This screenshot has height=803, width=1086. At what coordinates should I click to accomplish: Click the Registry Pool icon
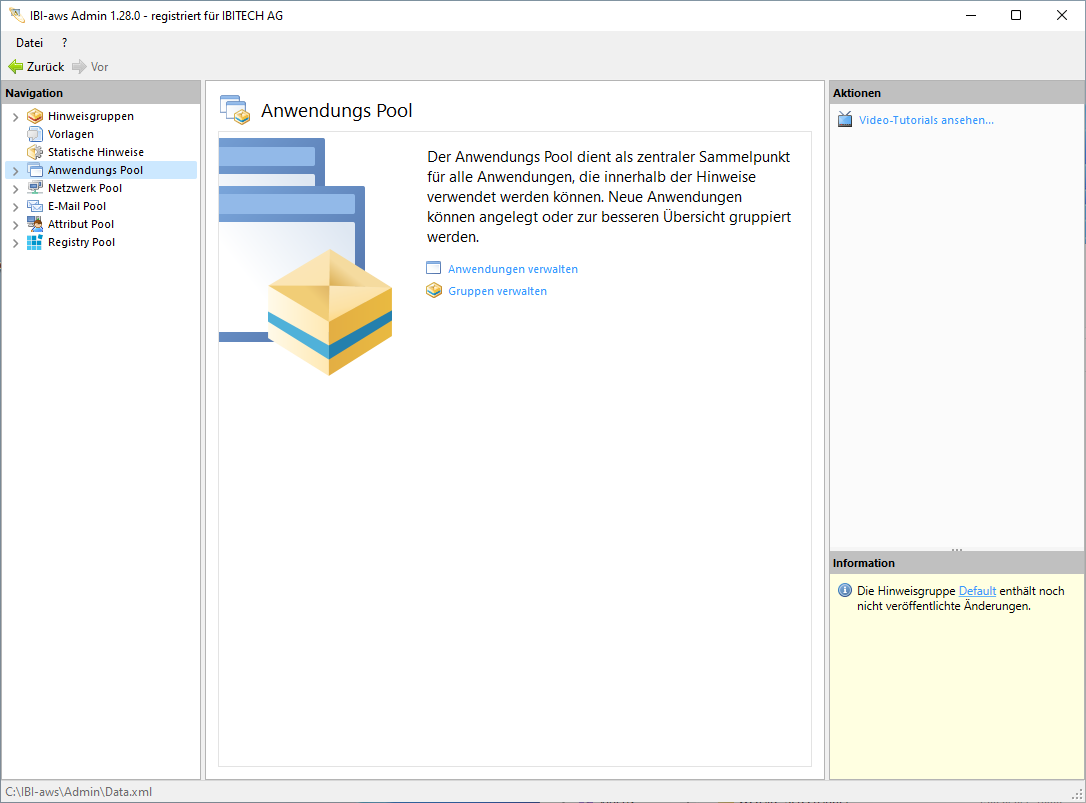35,242
